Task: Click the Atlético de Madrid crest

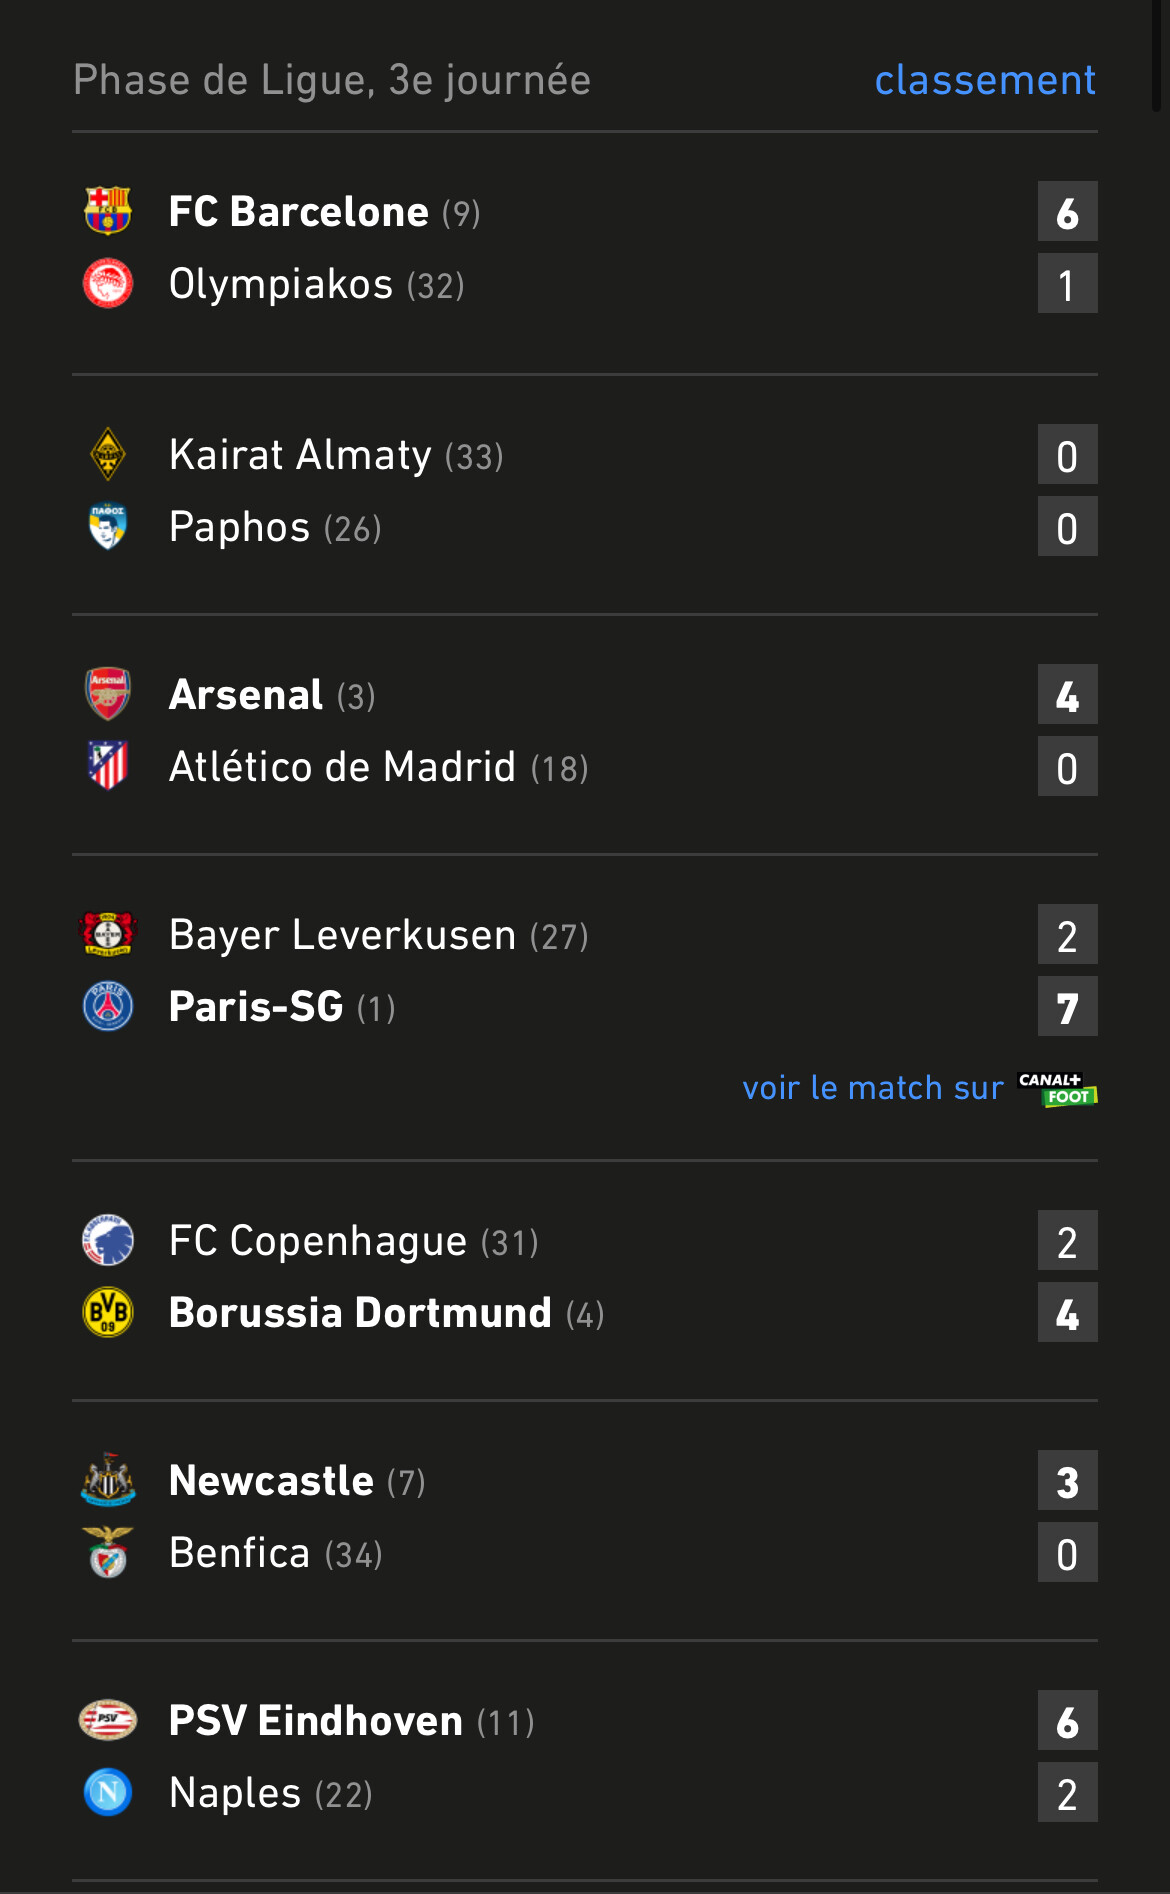Action: (x=108, y=766)
